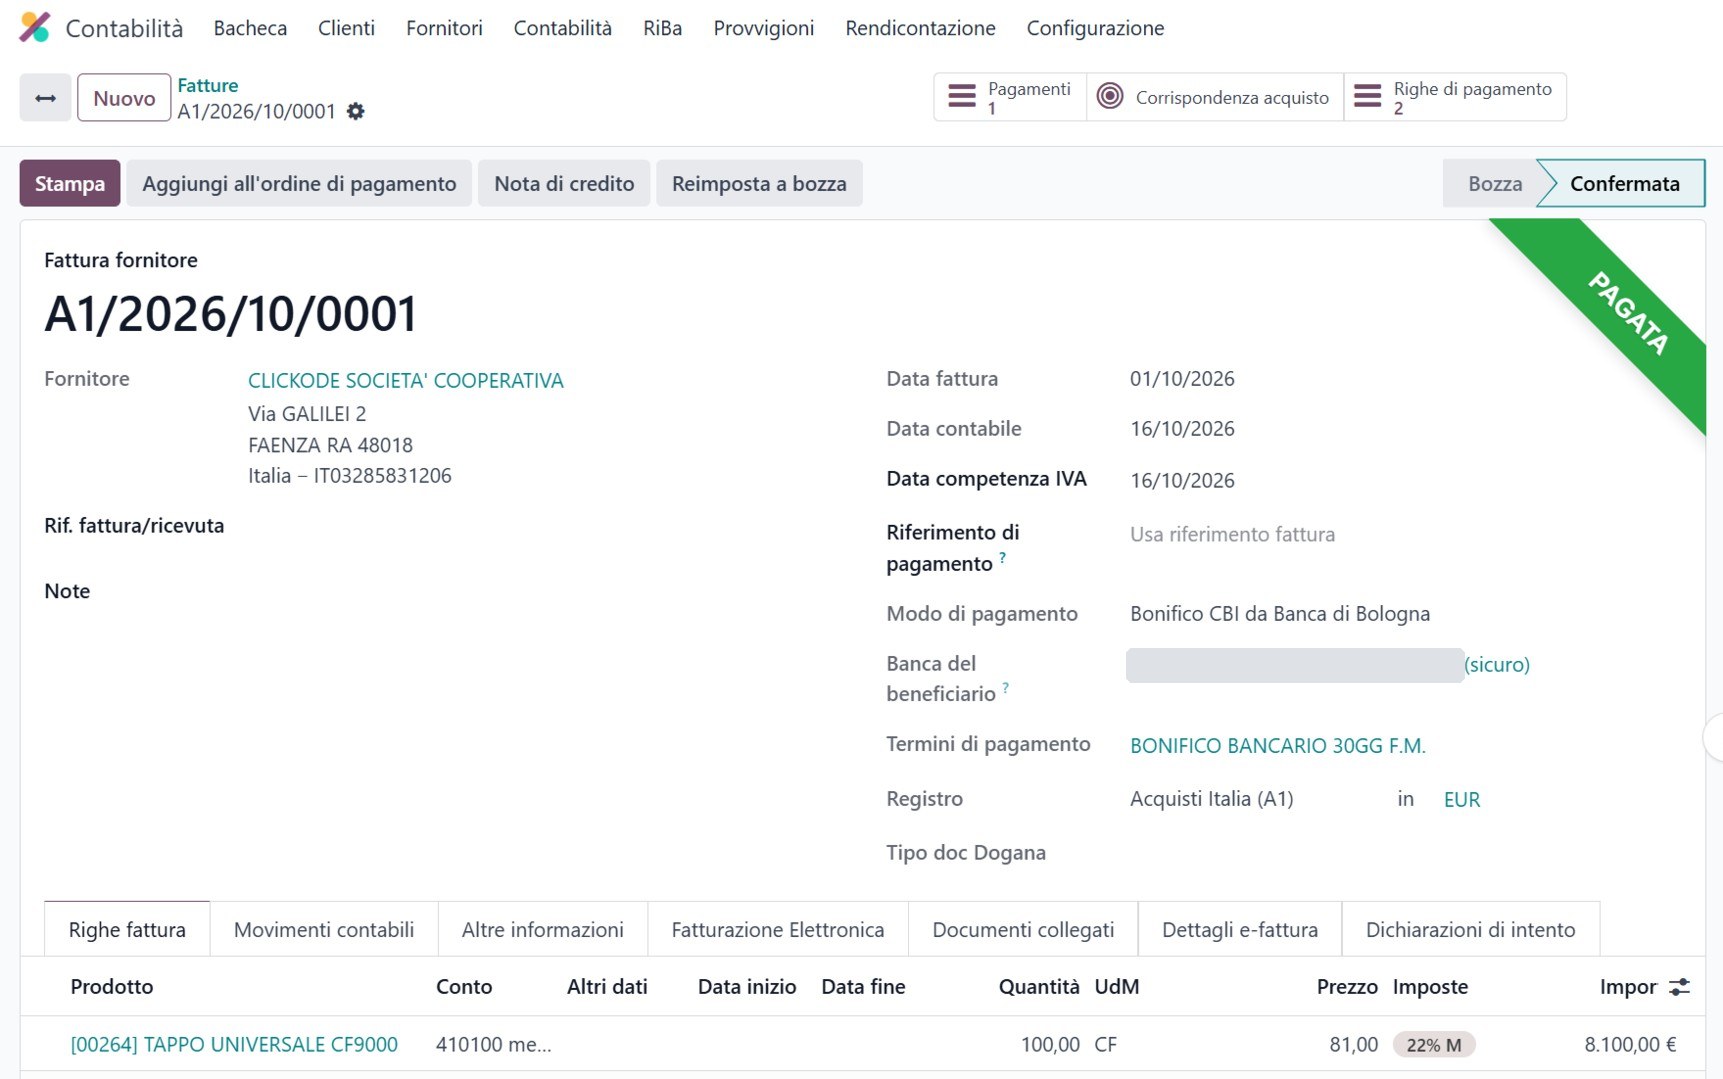
Task: Open the gear actions menu next to A1/2026/10/0001
Action: tap(355, 111)
